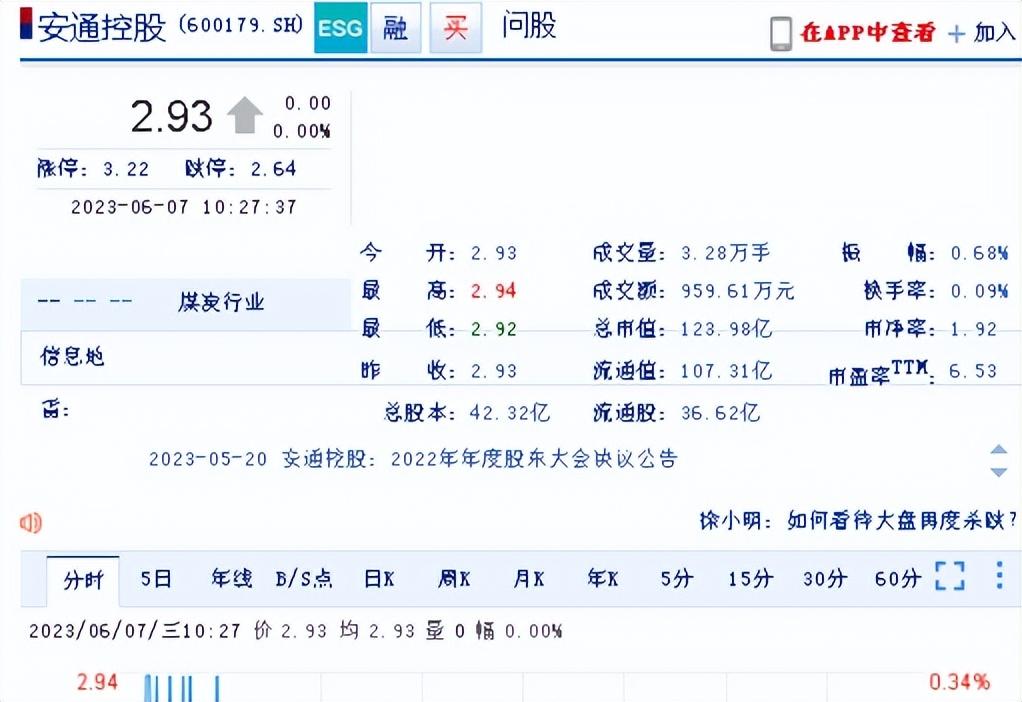Click the 总市值 value 123.98亿

pyautogui.click(x=727, y=329)
